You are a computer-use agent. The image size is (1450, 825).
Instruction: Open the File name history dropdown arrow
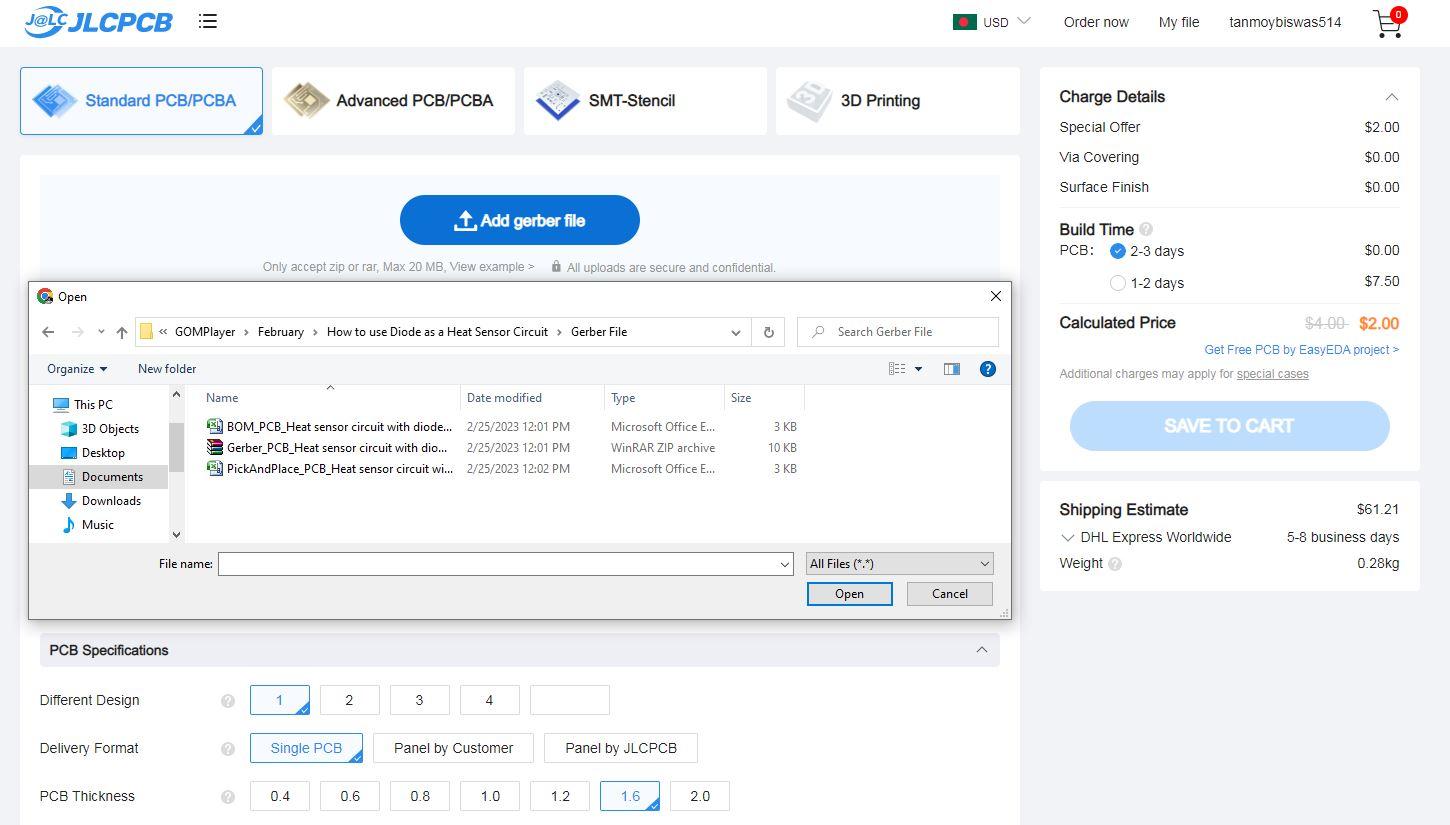(785, 564)
